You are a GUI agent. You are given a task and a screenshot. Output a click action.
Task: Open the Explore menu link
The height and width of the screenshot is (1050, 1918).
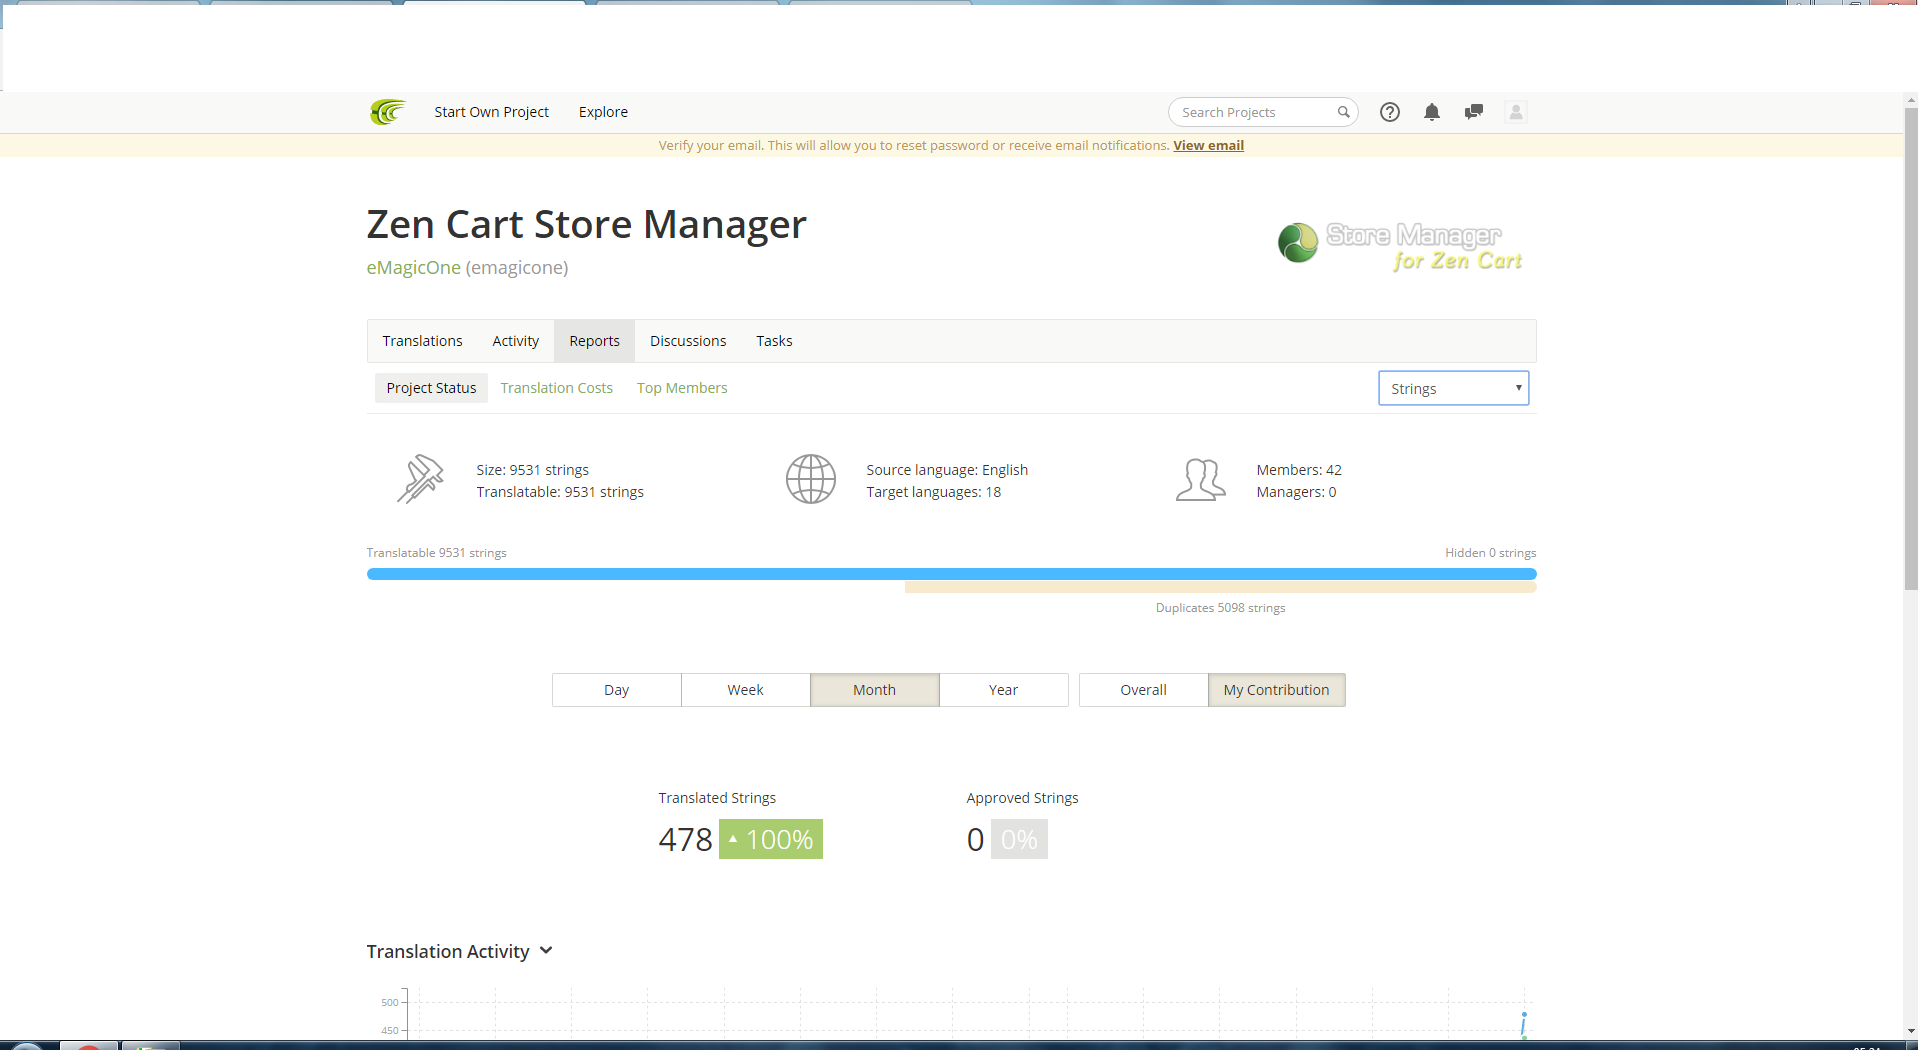(x=603, y=112)
